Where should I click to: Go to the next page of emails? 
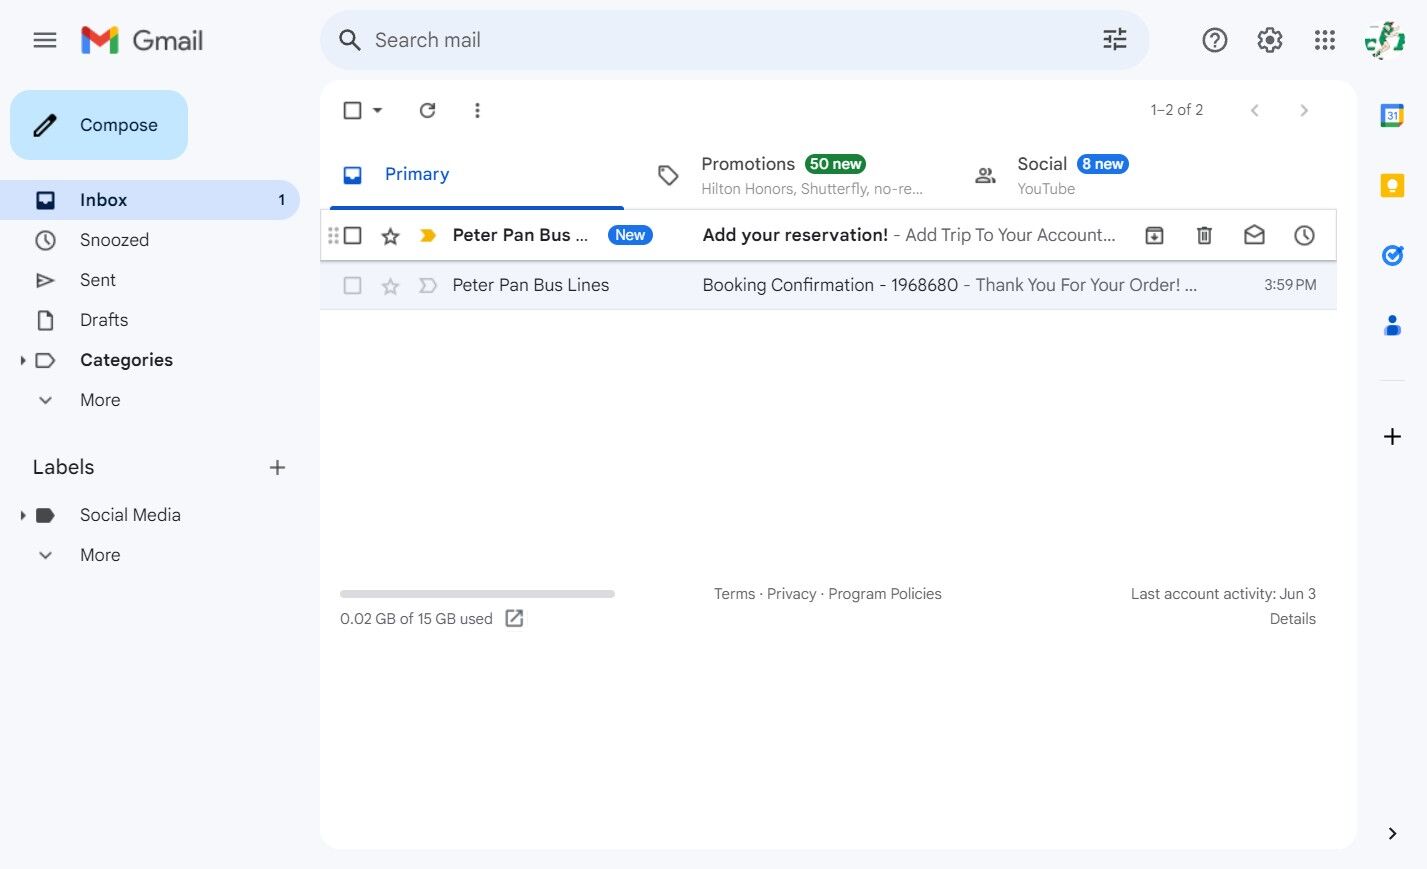(1304, 110)
